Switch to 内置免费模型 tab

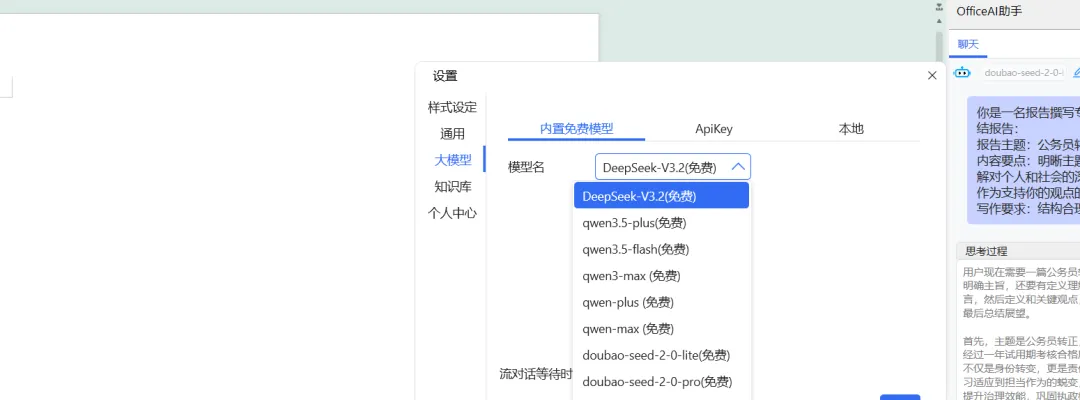[x=577, y=129]
